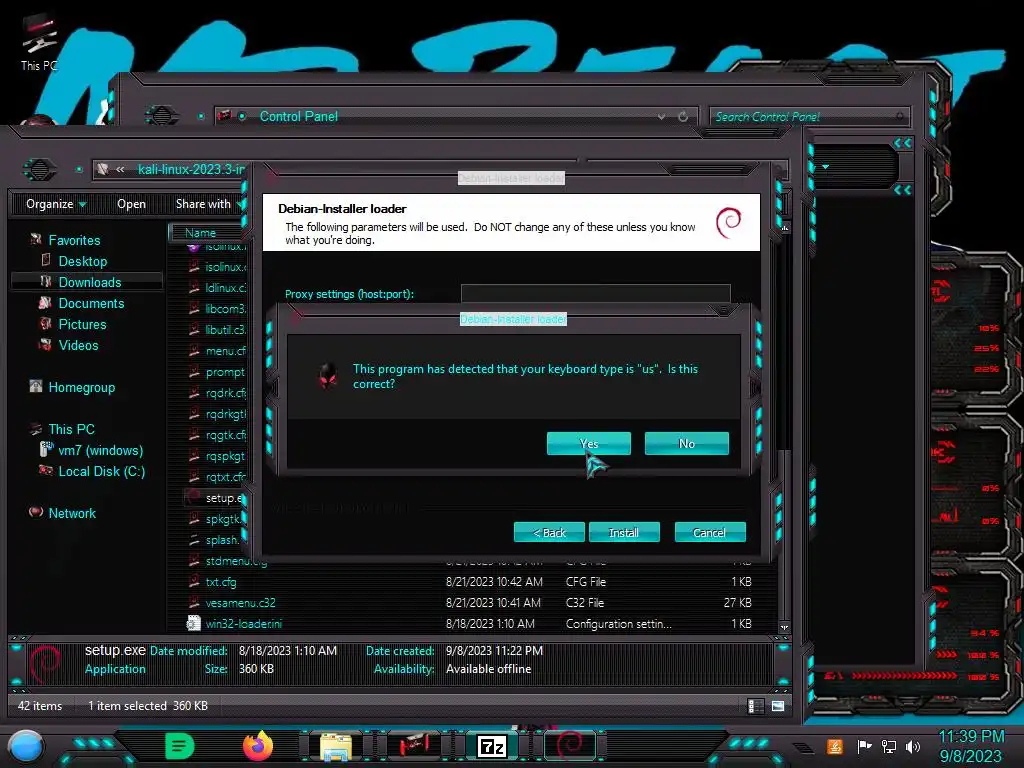Select the setup.exe file row
The height and width of the screenshot is (768, 1024).
click(x=214, y=498)
